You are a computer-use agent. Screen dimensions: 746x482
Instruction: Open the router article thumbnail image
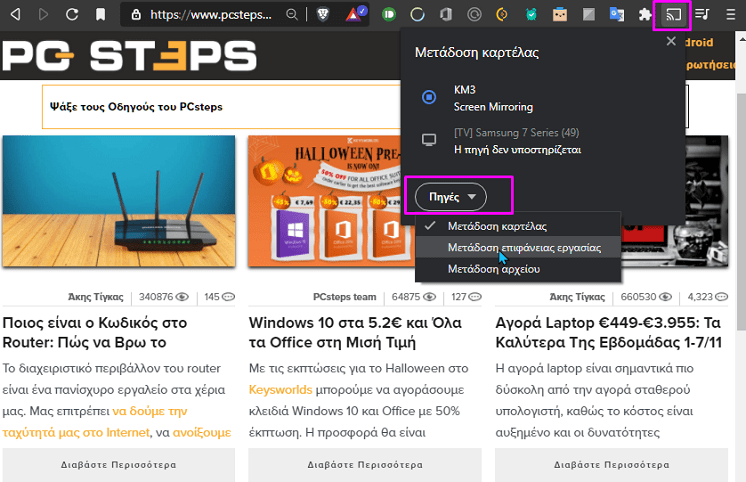click(119, 201)
